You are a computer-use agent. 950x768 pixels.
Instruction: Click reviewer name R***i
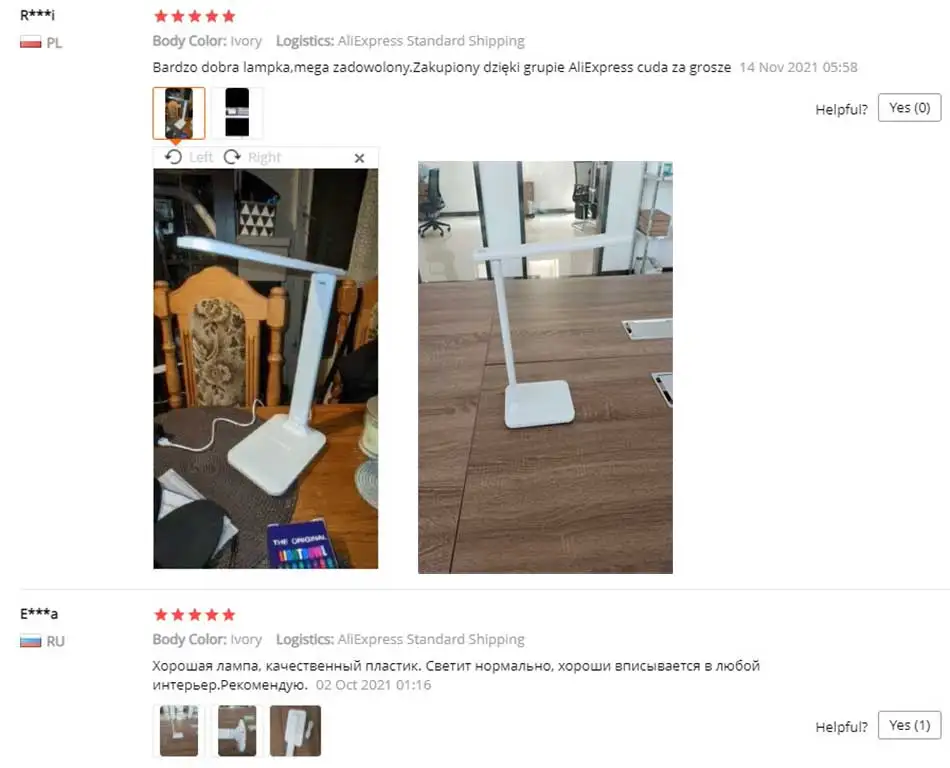coord(38,15)
